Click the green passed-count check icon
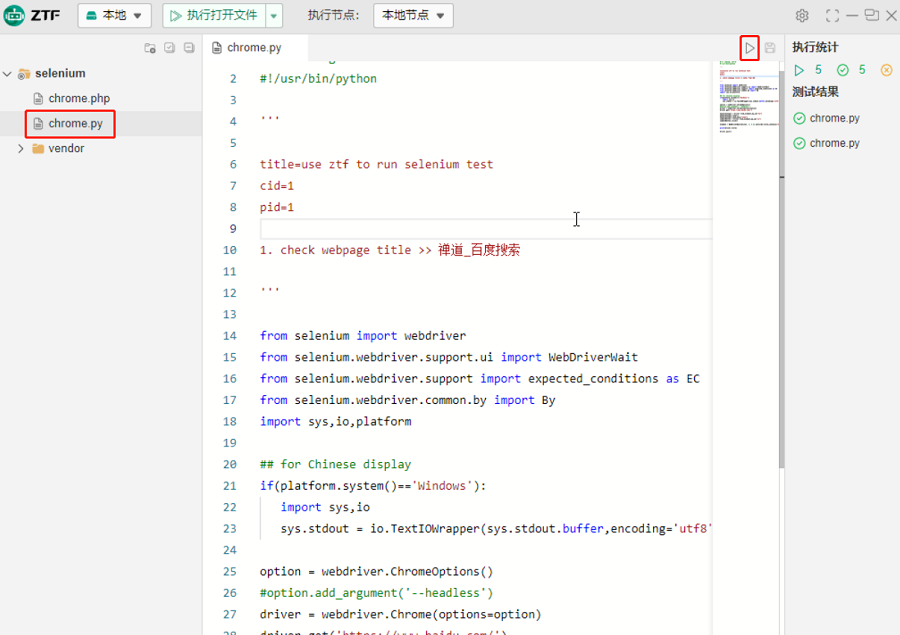Screen dimensions: 900x635 tap(843, 70)
